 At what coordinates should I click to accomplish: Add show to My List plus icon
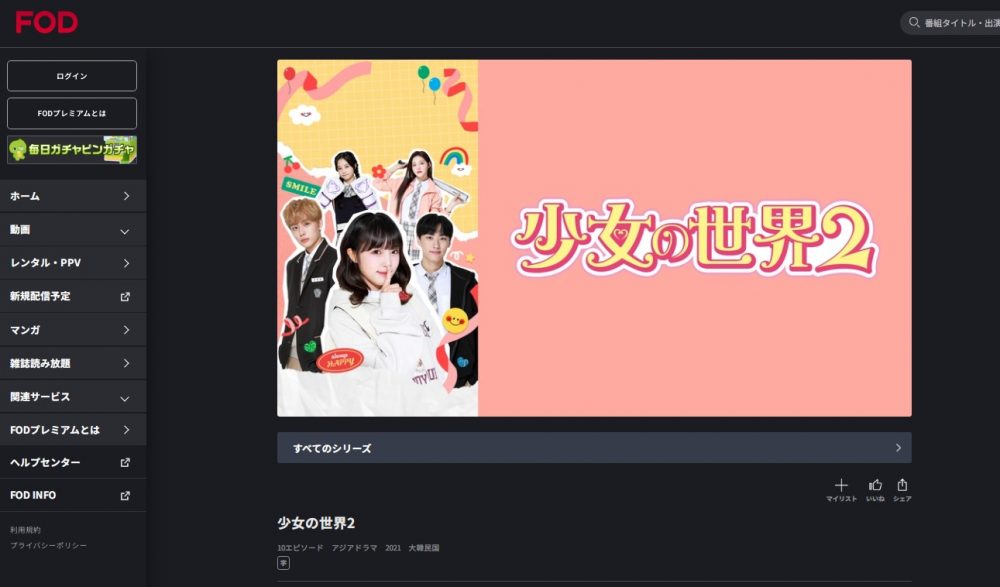click(x=841, y=486)
